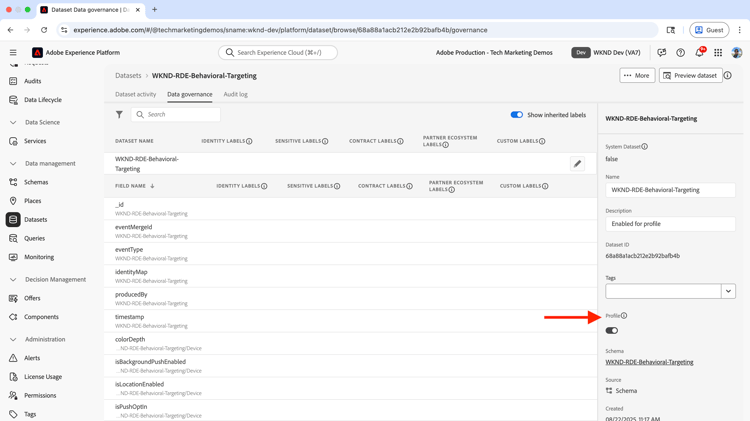Open the feedback chat icon

[x=662, y=53]
